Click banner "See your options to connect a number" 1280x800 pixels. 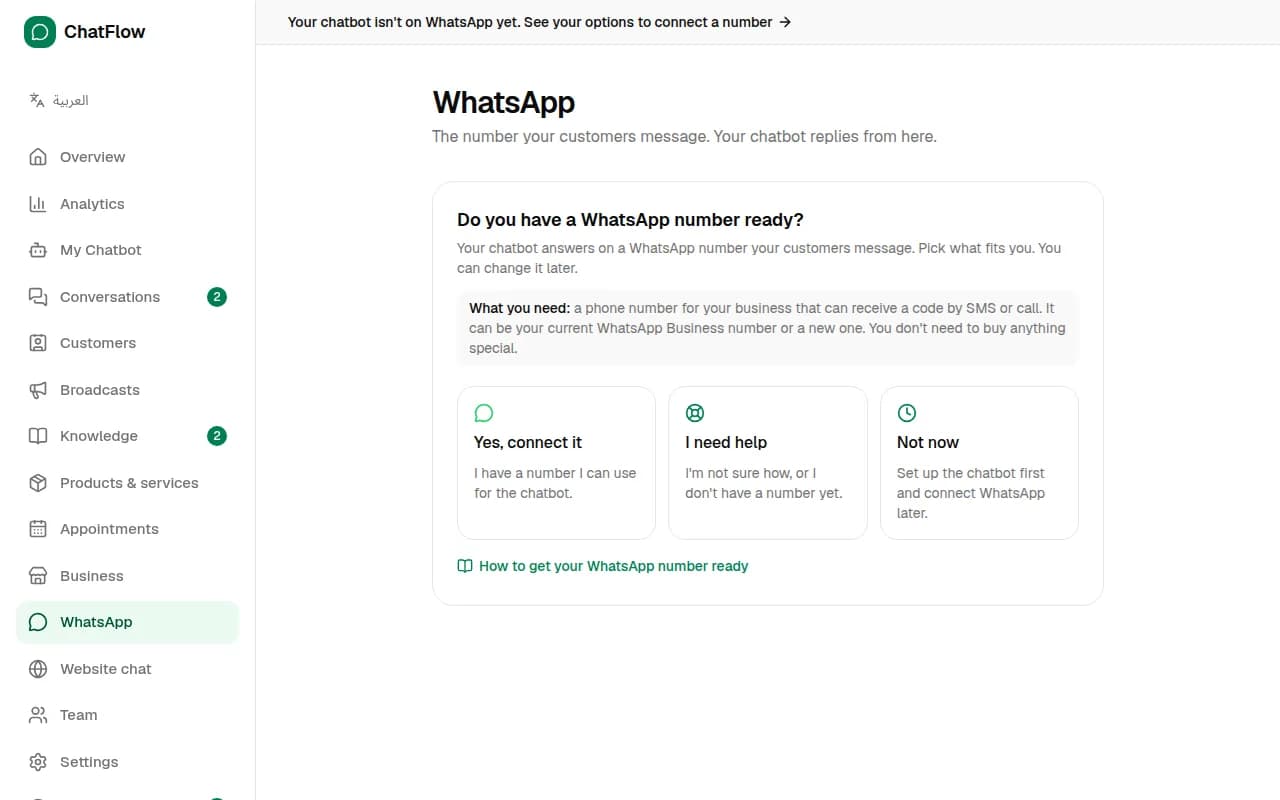[x=648, y=22]
